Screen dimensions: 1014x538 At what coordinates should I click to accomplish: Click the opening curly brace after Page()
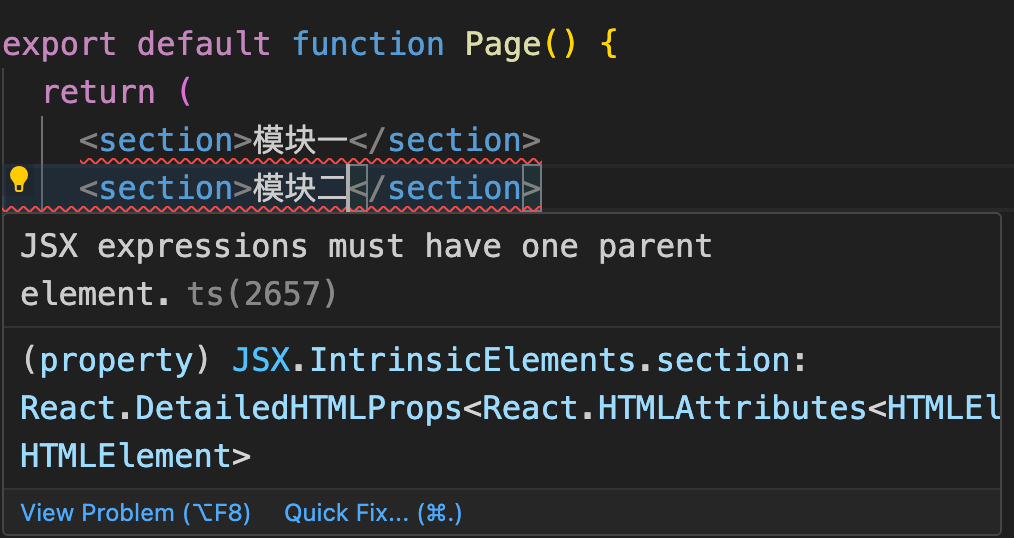[x=608, y=44]
